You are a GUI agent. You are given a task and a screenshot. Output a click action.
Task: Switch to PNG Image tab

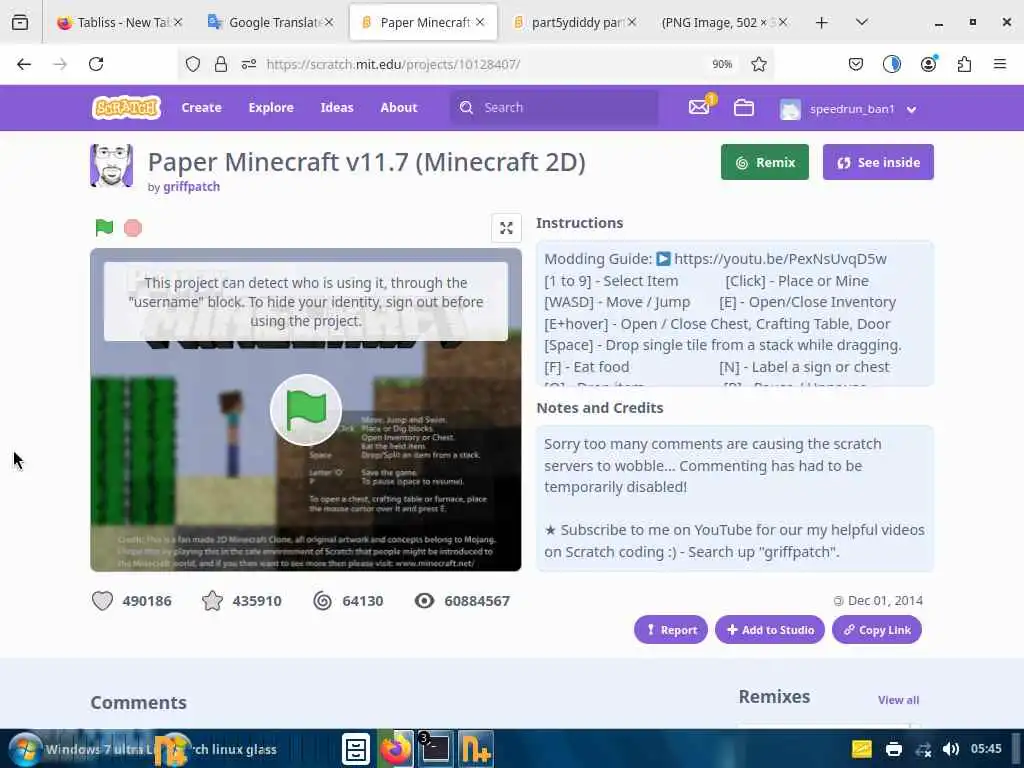click(725, 23)
